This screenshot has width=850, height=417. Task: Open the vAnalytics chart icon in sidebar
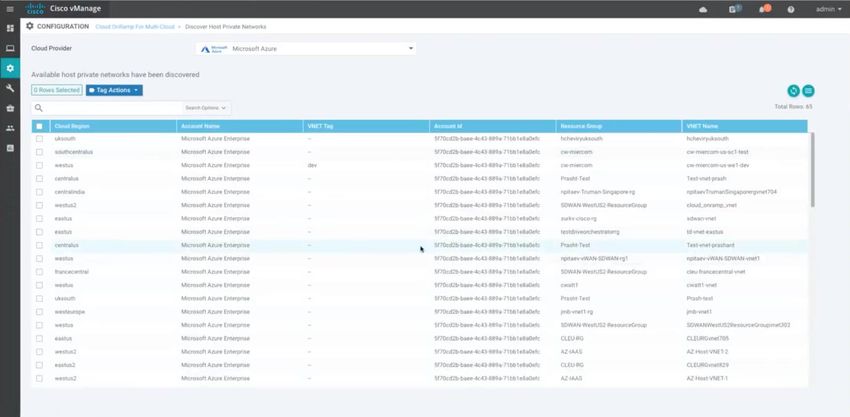pos(10,148)
